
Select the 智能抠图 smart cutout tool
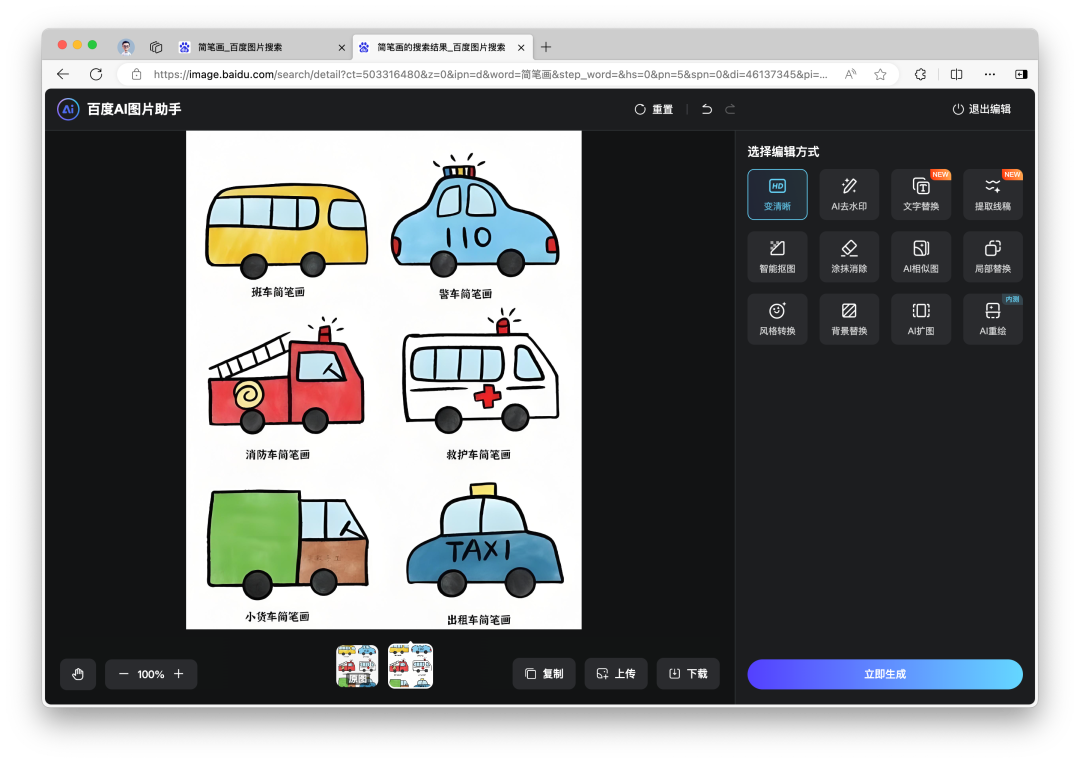(777, 257)
